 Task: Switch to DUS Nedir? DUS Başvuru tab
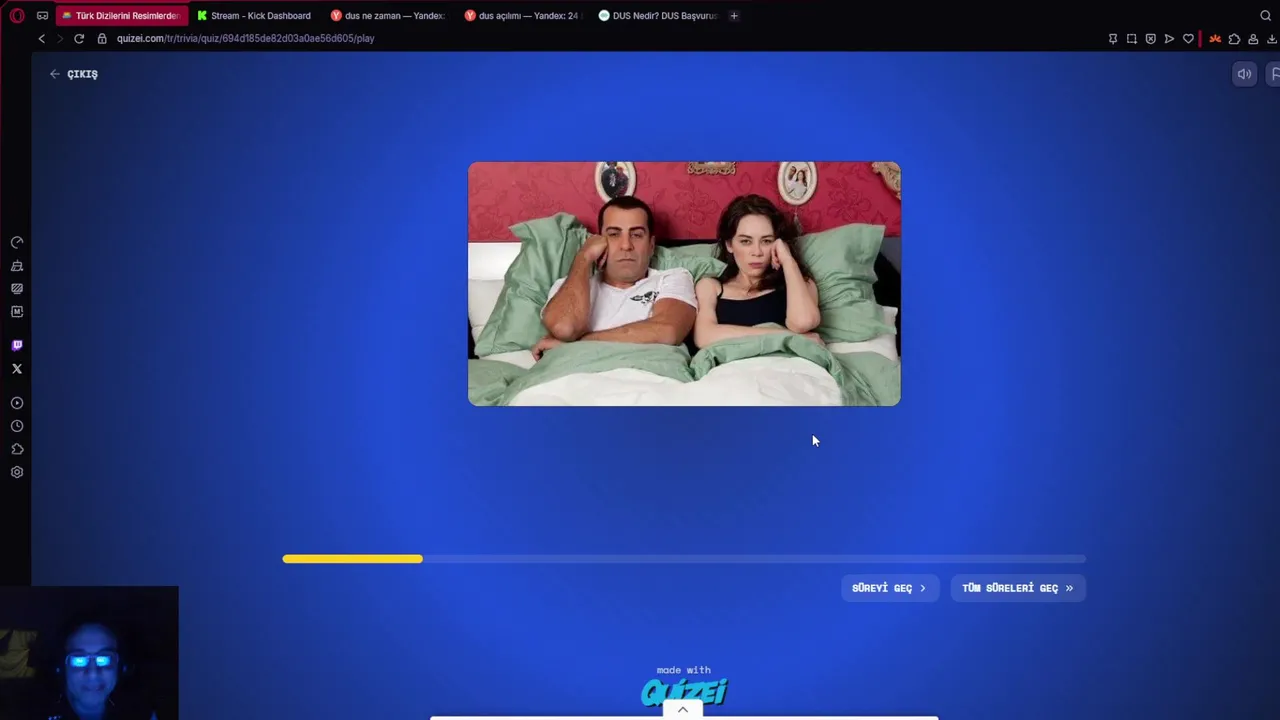coord(657,15)
